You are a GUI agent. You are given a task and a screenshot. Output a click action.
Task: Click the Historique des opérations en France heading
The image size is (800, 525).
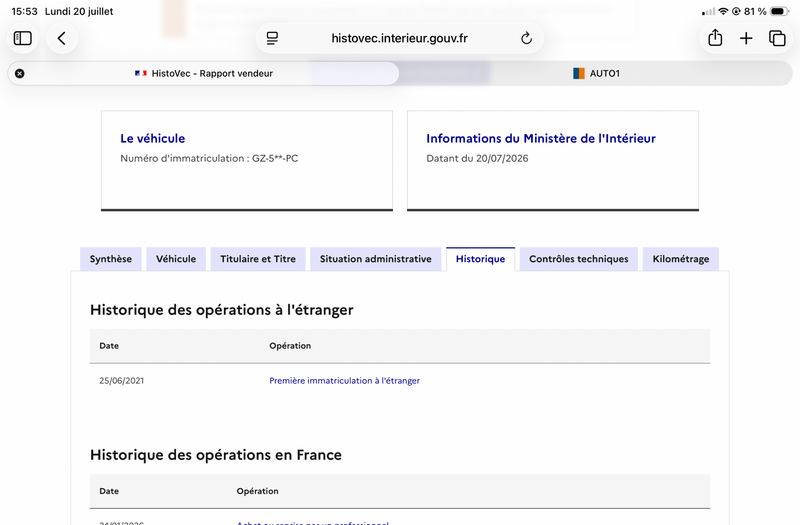pyautogui.click(x=216, y=455)
